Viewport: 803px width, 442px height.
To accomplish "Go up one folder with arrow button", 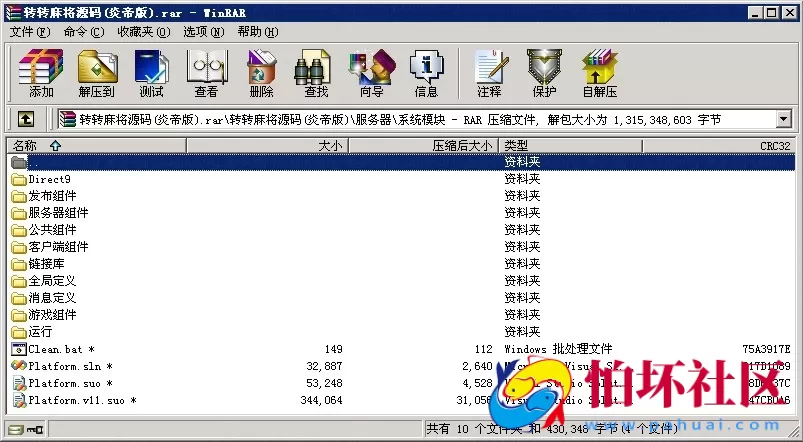I will [26, 119].
